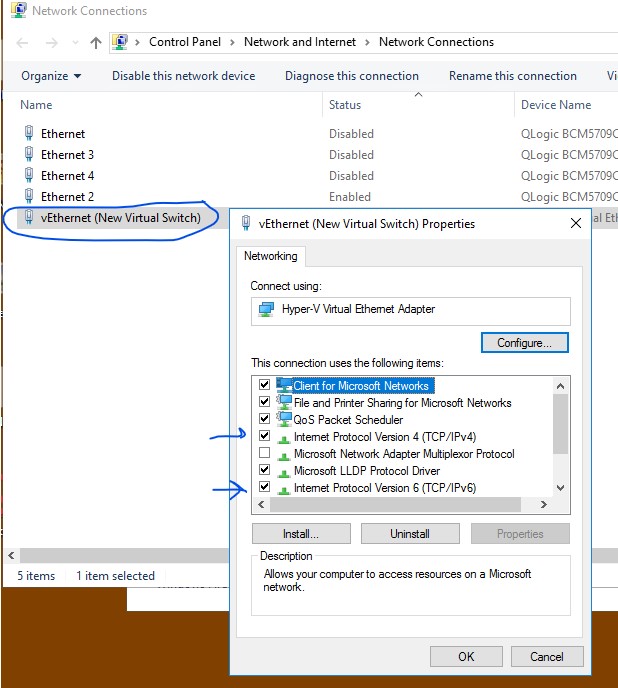Expand the chevron after Network and Internet
The image size is (618, 688).
(367, 43)
